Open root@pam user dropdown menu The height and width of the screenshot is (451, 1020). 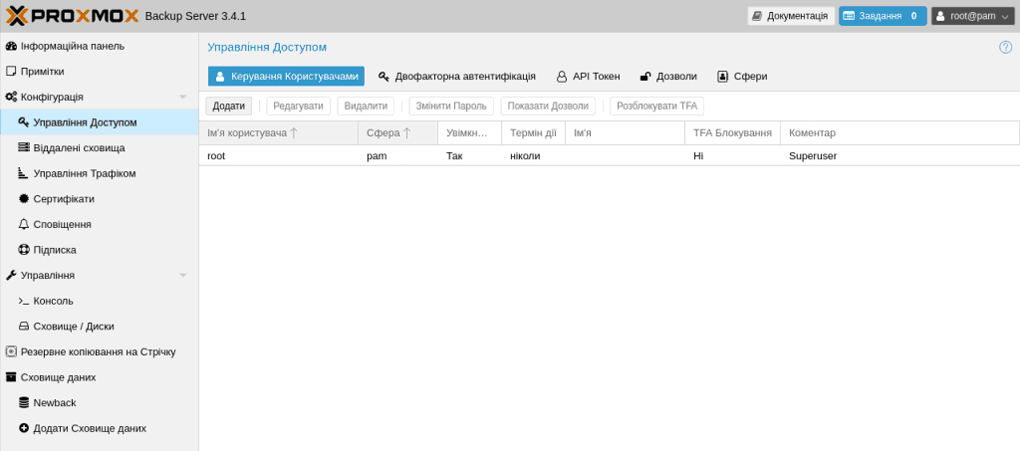pyautogui.click(x=972, y=16)
